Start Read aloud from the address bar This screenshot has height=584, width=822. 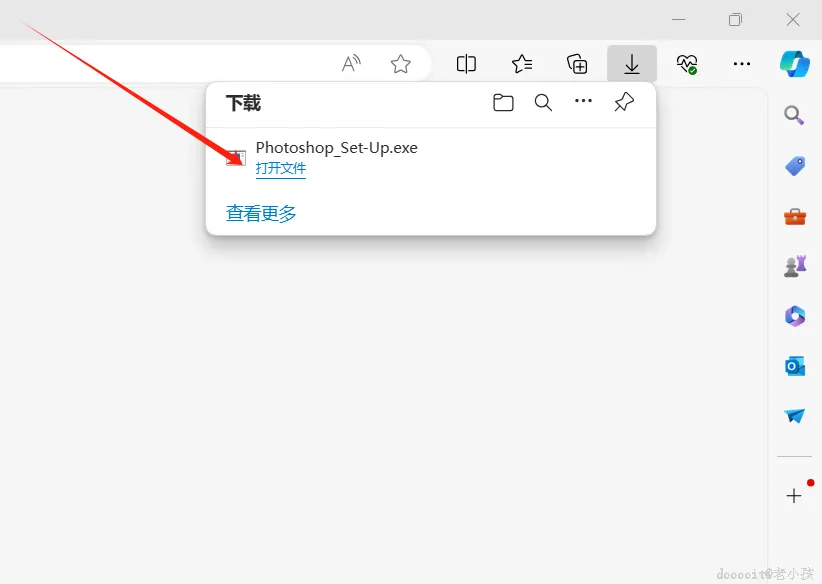[351, 63]
